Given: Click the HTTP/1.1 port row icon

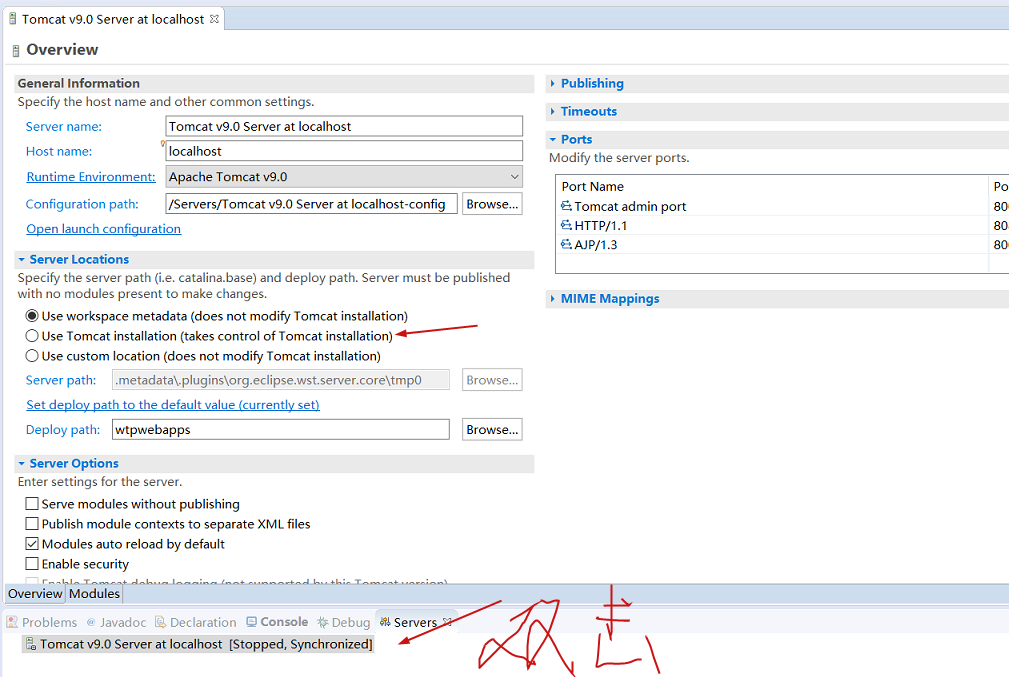Looking at the screenshot, I should point(566,225).
